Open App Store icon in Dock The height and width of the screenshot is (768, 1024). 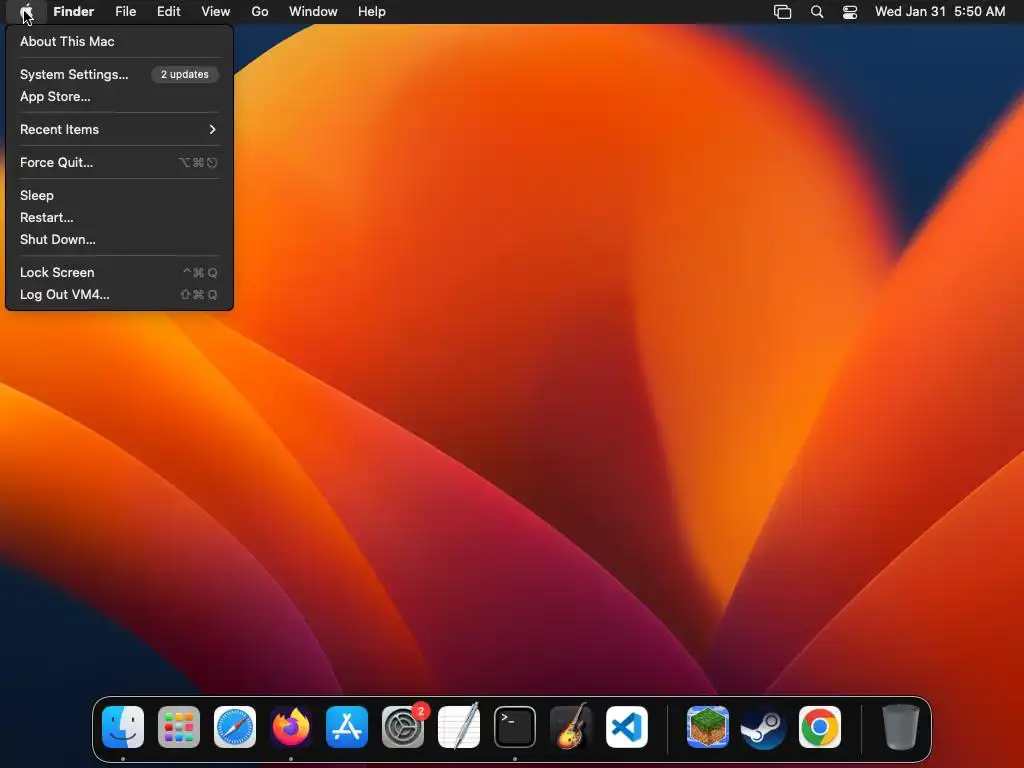click(347, 727)
